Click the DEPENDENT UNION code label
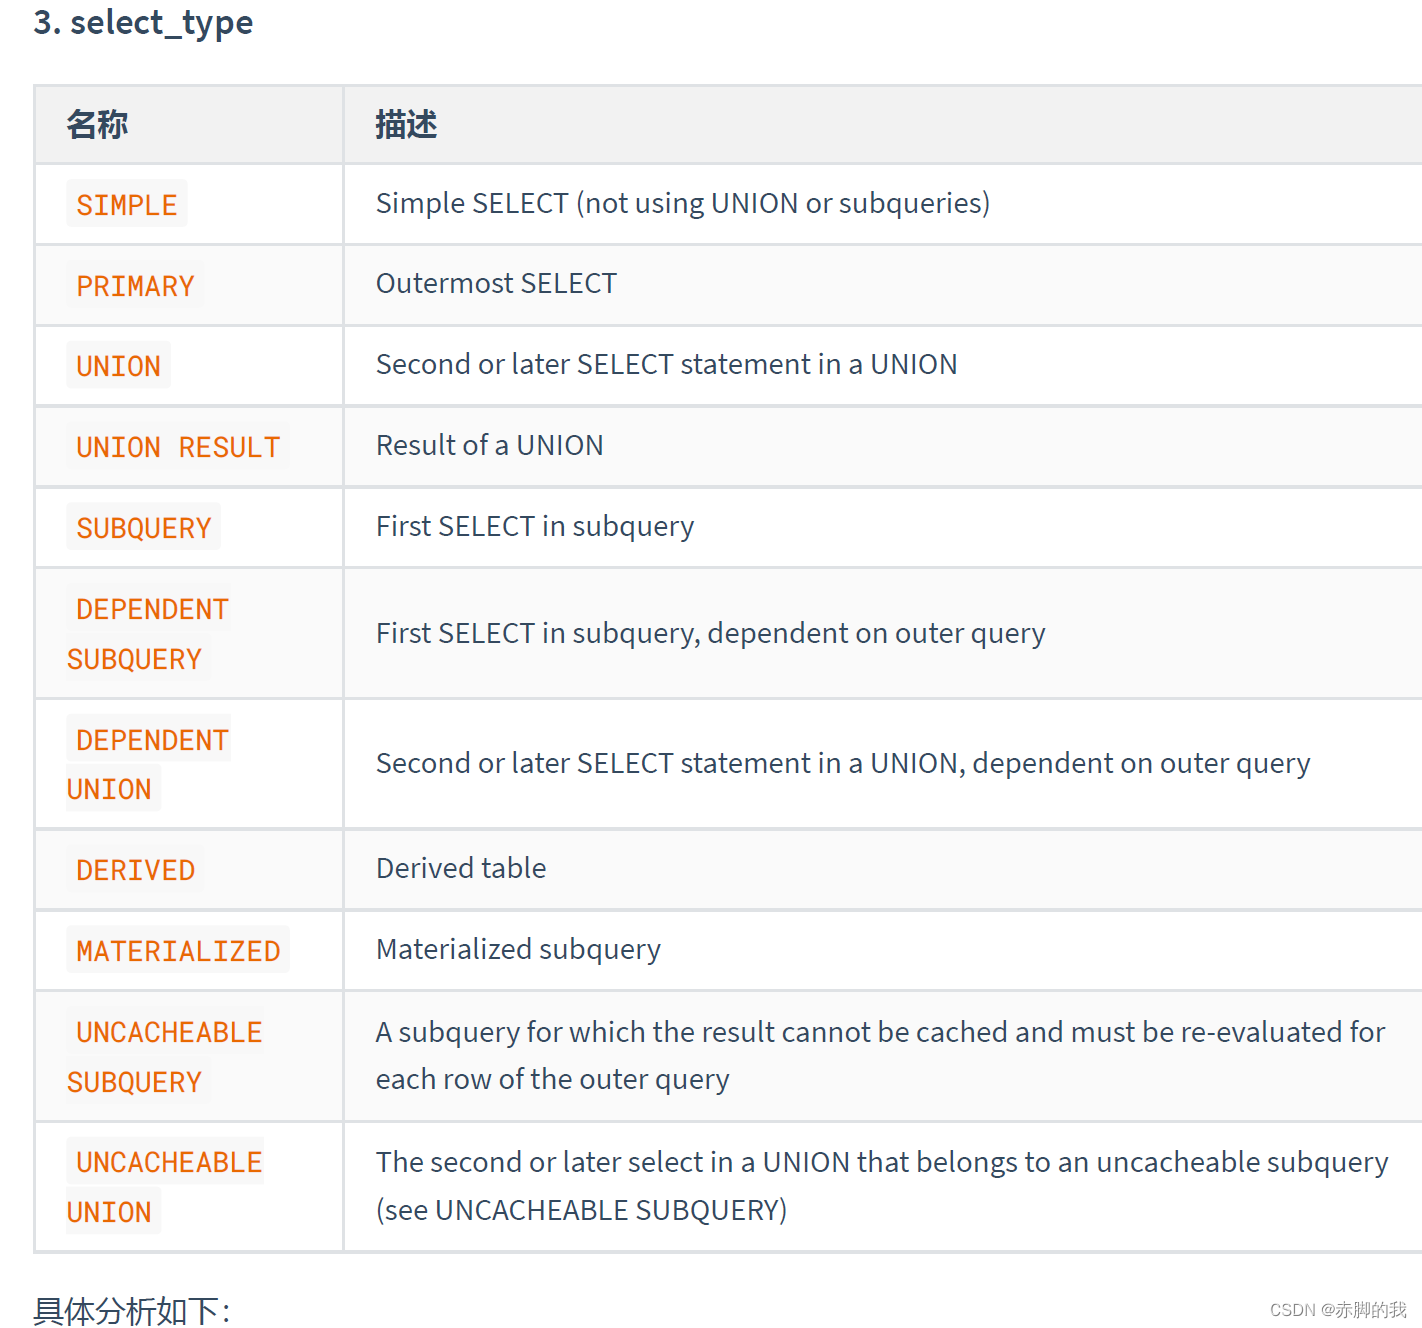The height and width of the screenshot is (1328, 1422). tap(149, 764)
